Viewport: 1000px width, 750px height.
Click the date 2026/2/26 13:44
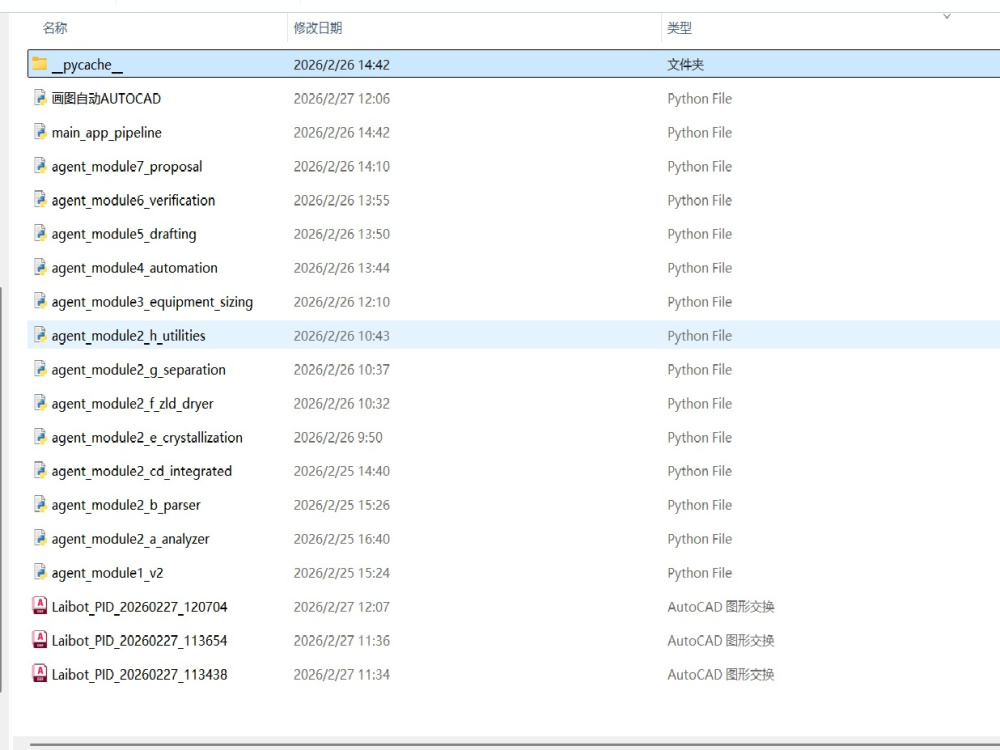[x=341, y=268]
